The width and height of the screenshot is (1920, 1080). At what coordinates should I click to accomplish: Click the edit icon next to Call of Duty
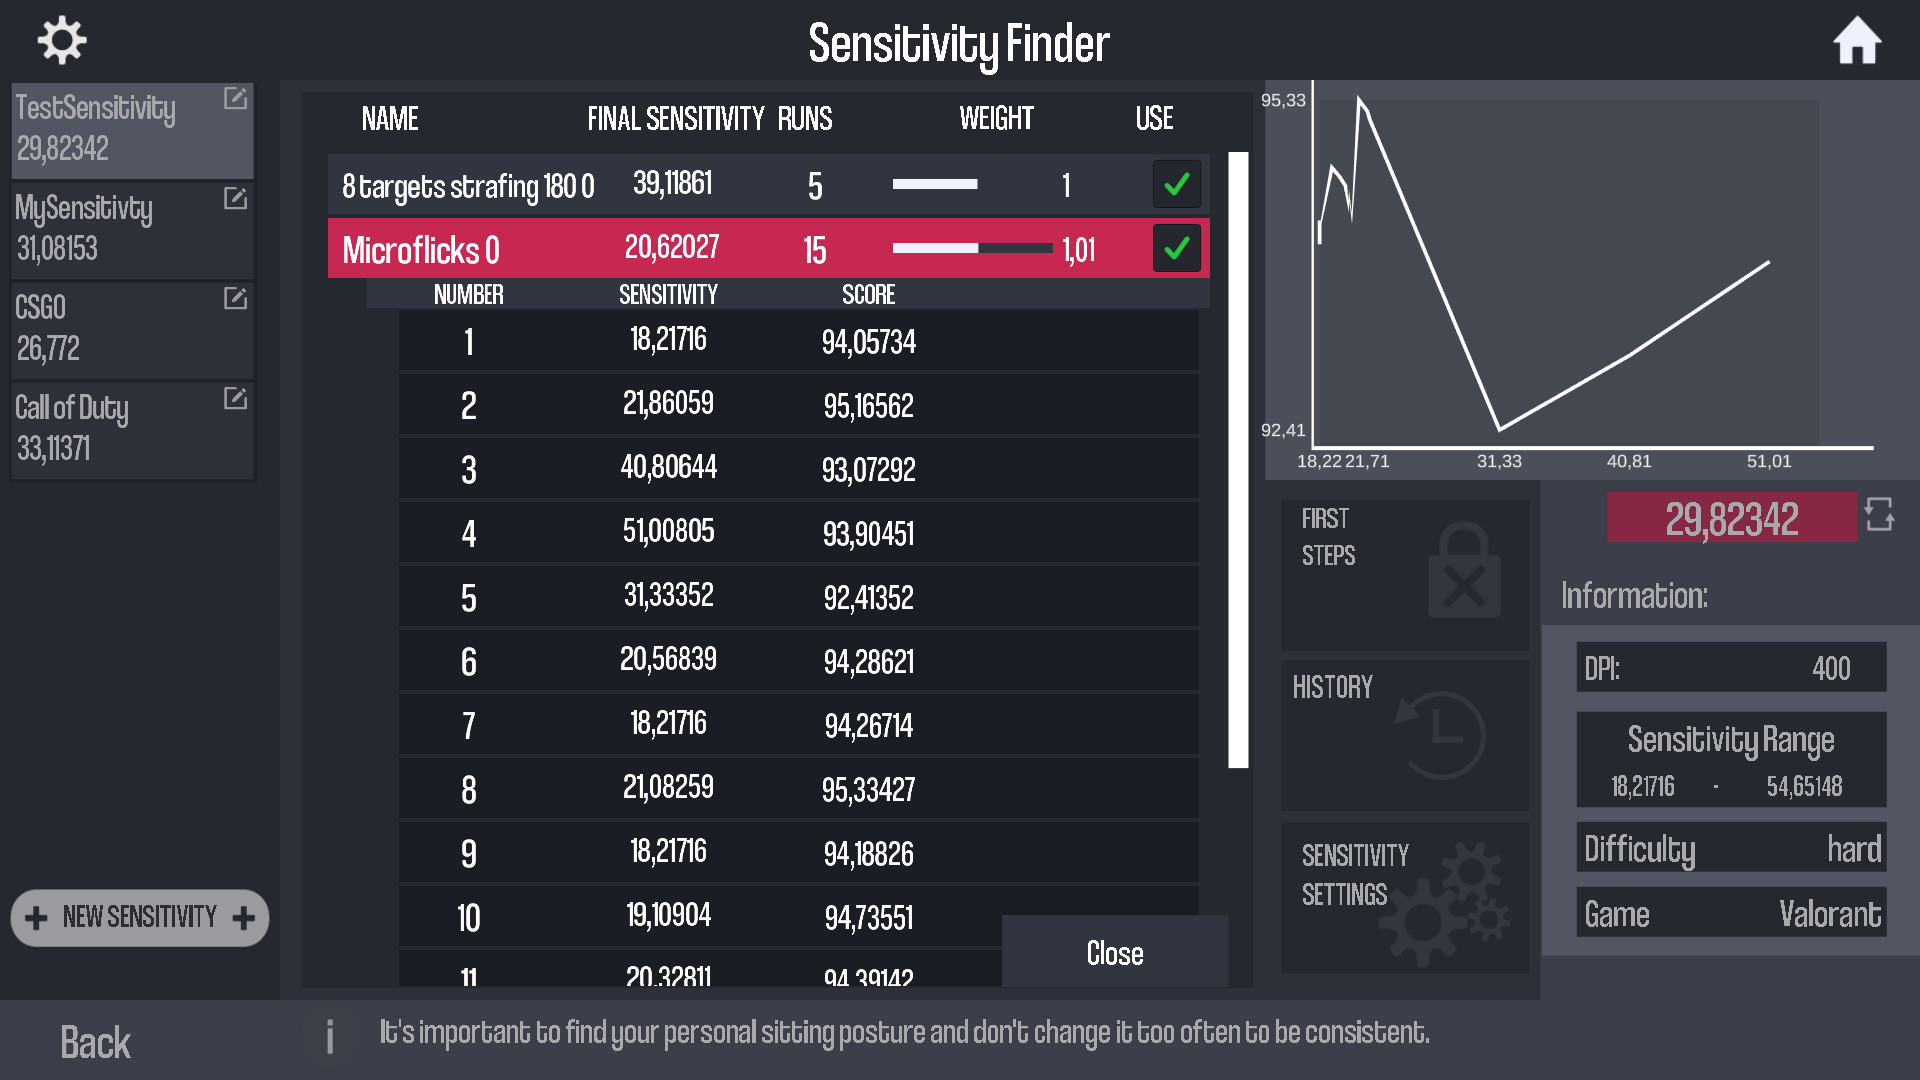point(235,397)
